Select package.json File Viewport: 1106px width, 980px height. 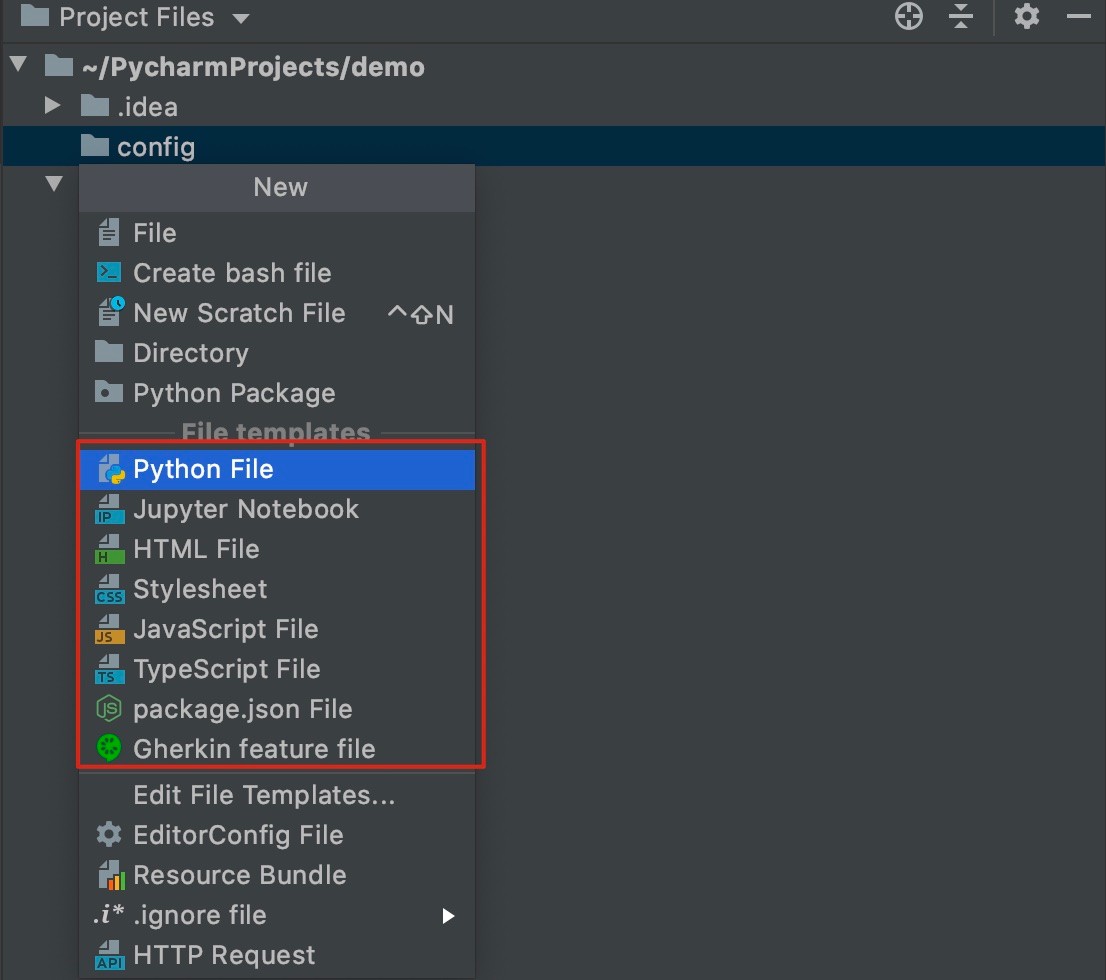click(x=277, y=709)
